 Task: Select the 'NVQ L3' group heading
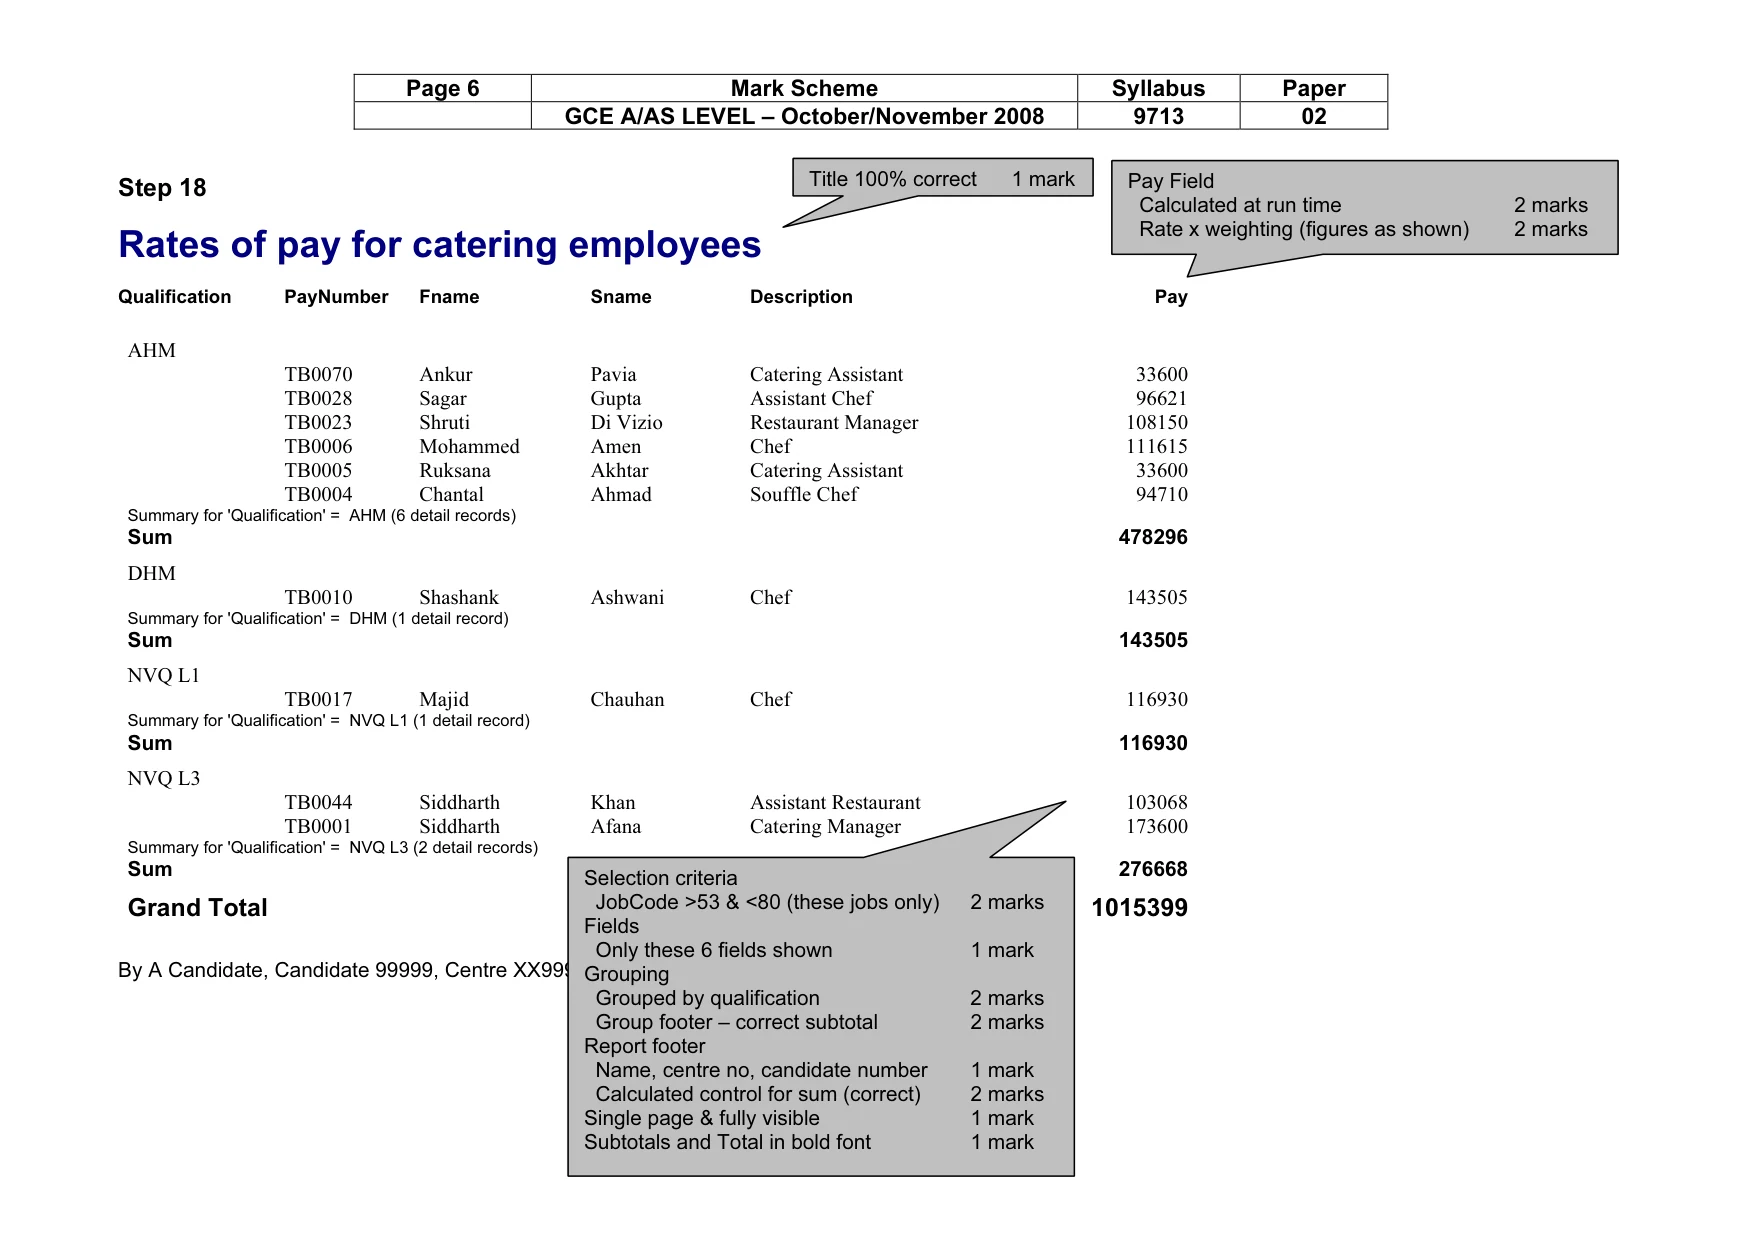click(164, 779)
